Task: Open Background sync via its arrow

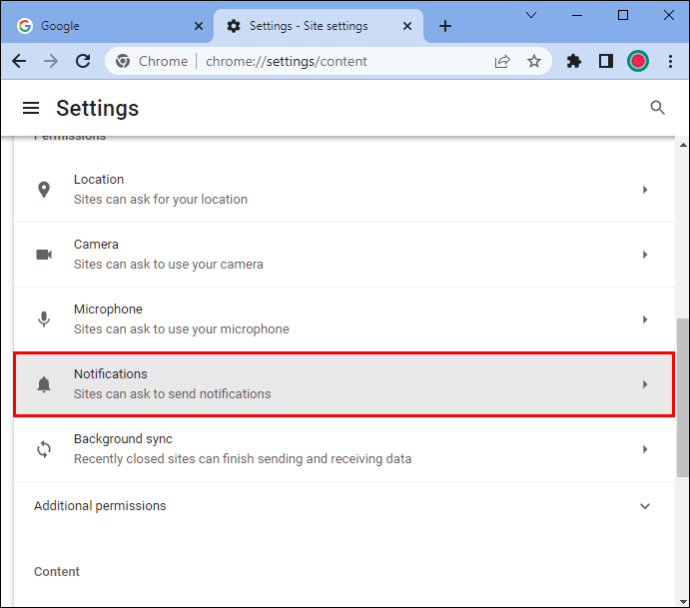Action: 645,449
